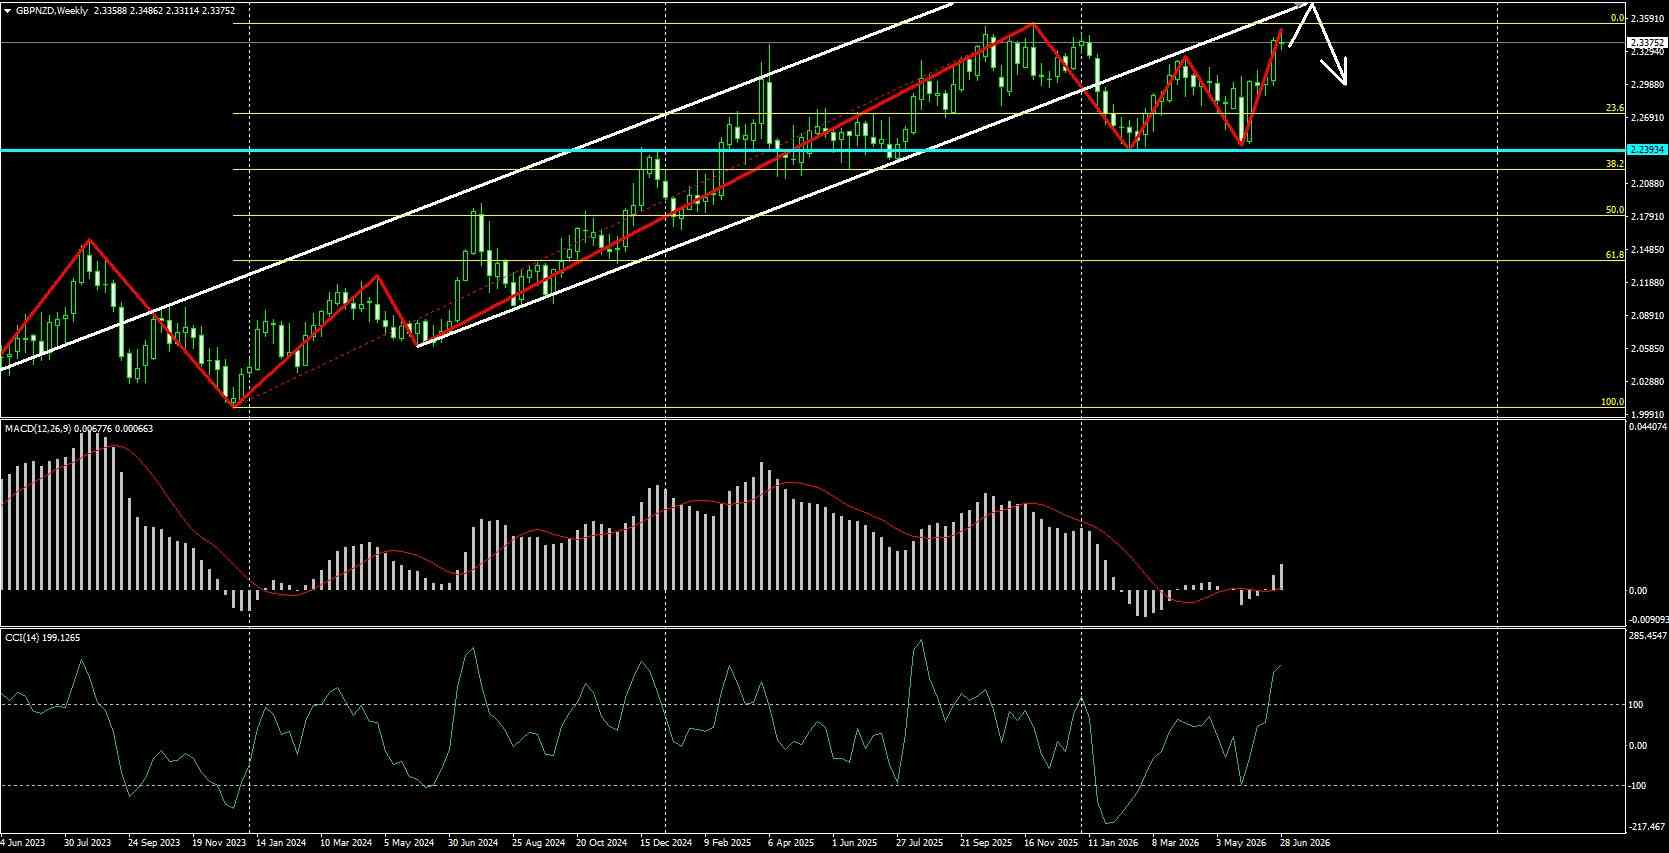Click the Fibonacci 50.0 level label

1614,211
